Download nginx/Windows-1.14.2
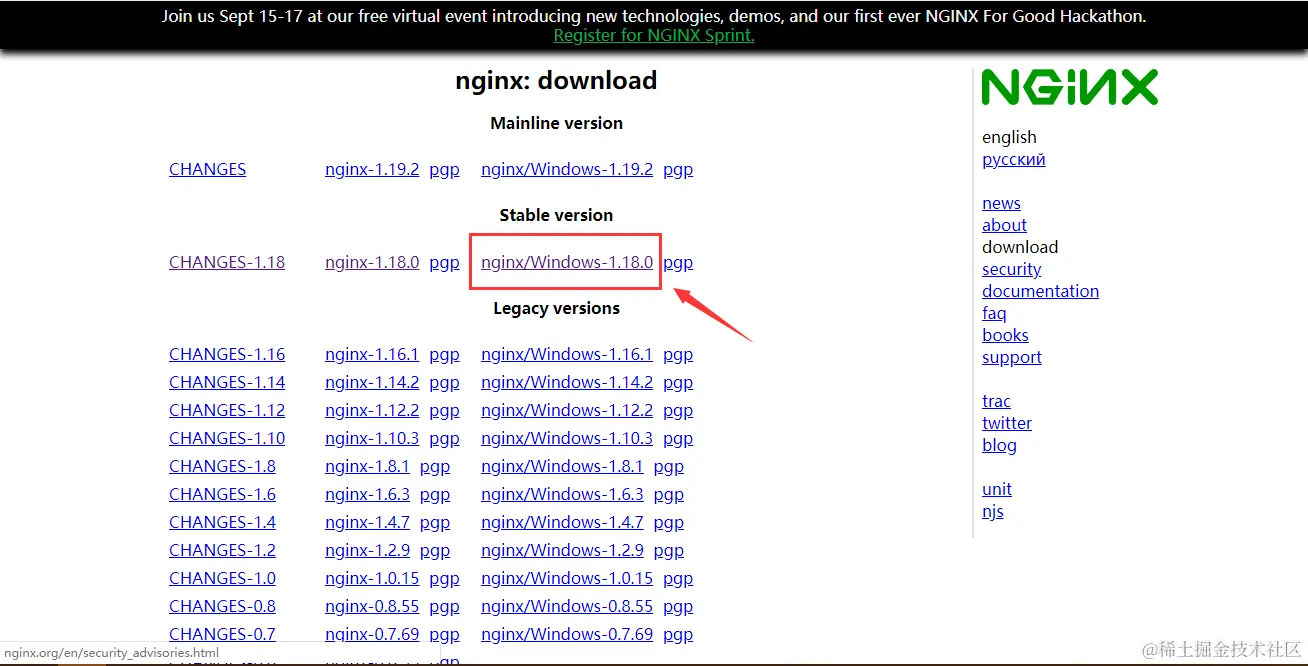The height and width of the screenshot is (666, 1308). click(567, 382)
